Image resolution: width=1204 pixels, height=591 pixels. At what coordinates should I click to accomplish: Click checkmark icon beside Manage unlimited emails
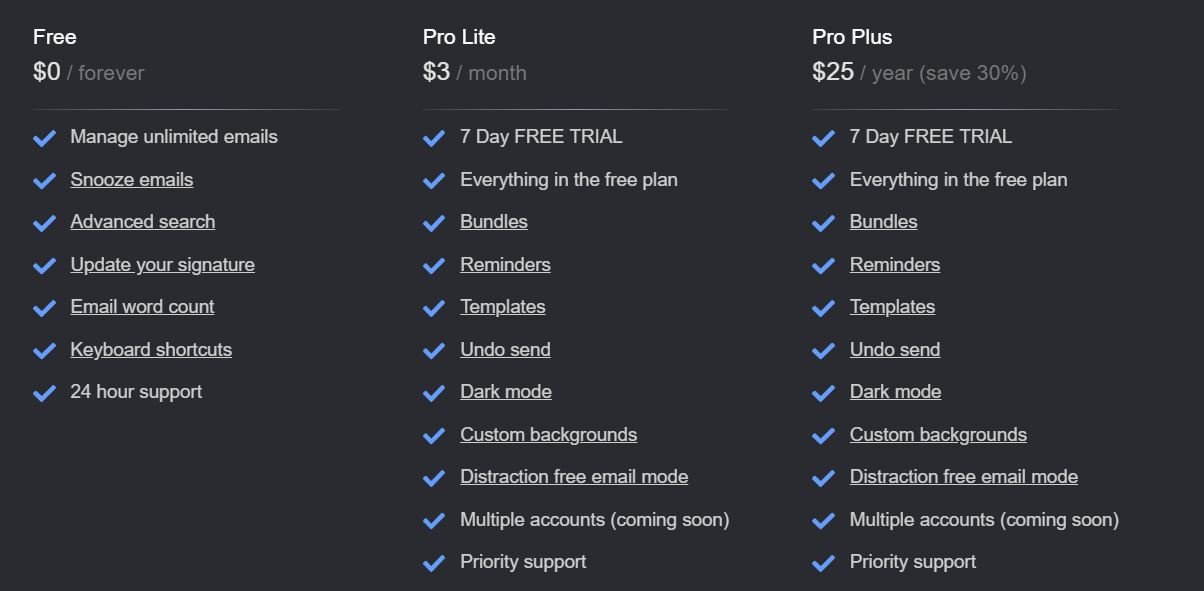(x=44, y=138)
